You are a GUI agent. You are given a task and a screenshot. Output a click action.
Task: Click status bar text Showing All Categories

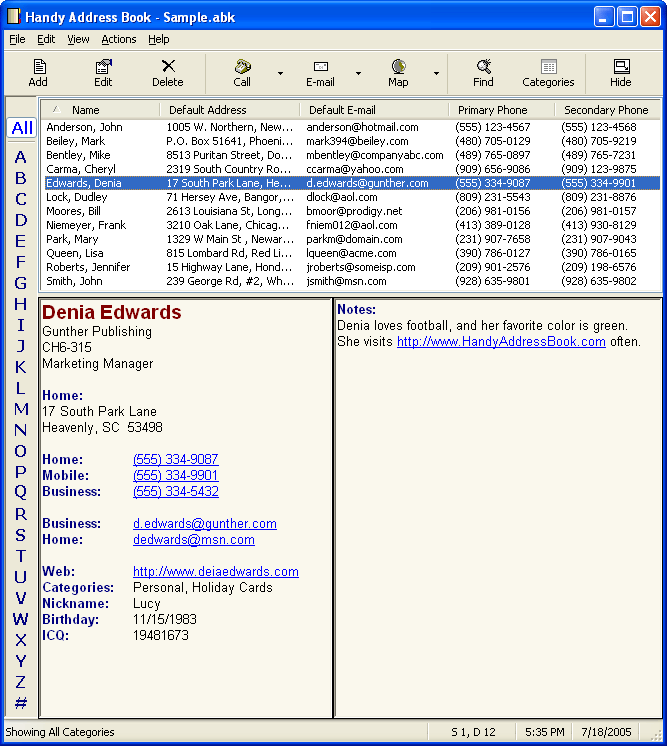point(60,732)
